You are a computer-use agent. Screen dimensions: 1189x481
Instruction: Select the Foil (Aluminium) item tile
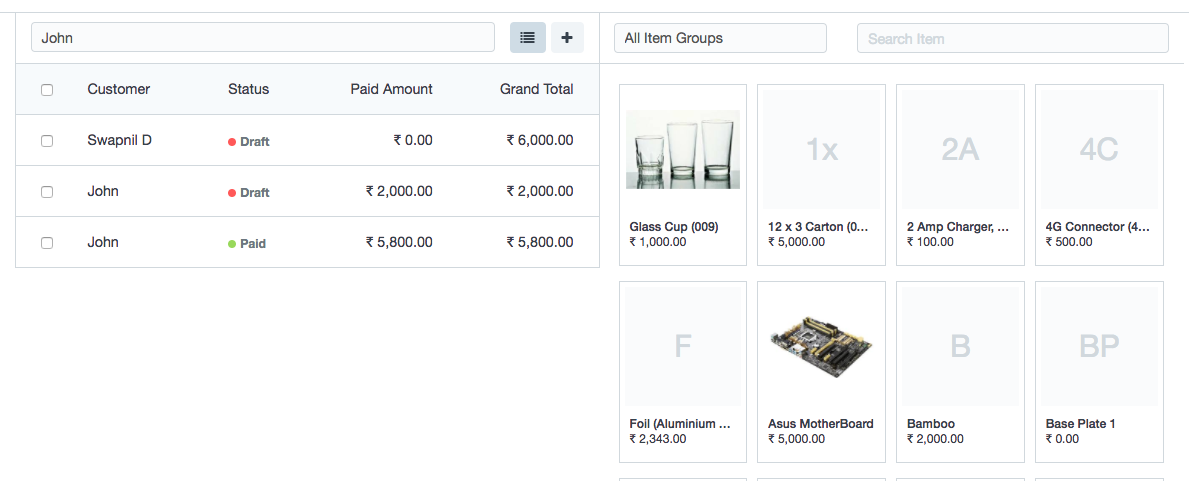click(x=683, y=372)
